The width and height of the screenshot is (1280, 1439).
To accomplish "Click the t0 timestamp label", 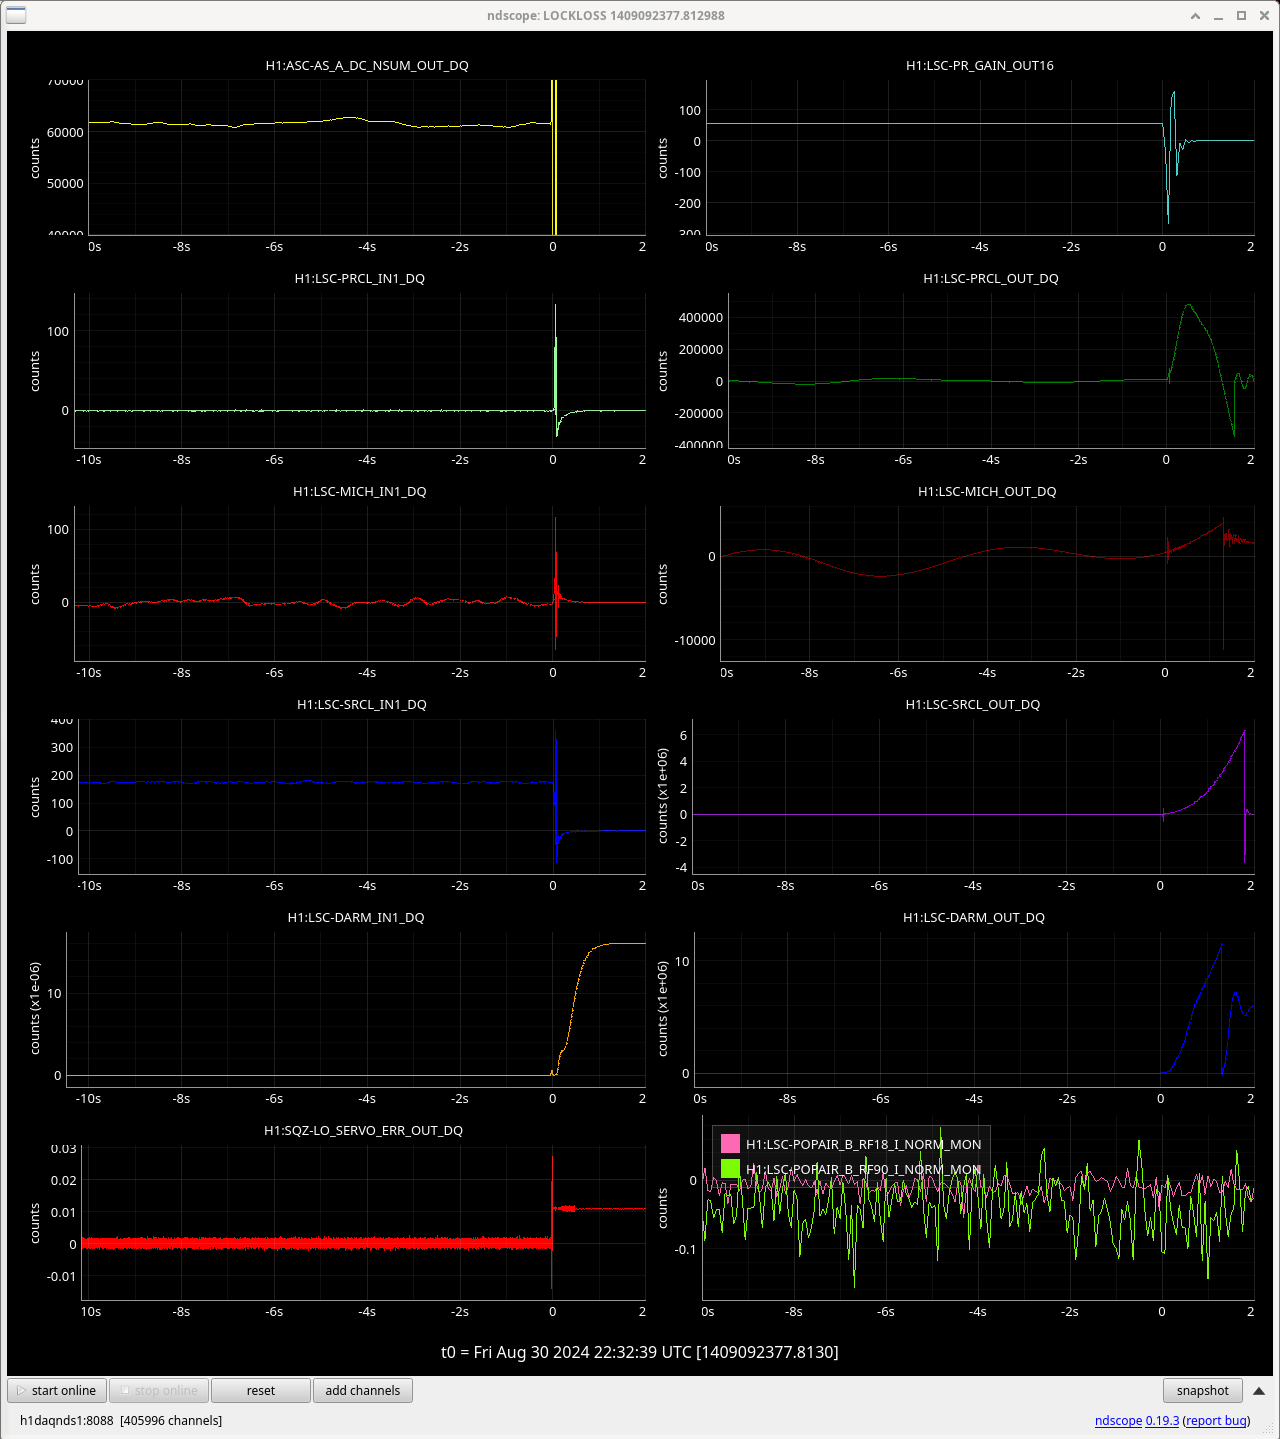I will [640, 1352].
